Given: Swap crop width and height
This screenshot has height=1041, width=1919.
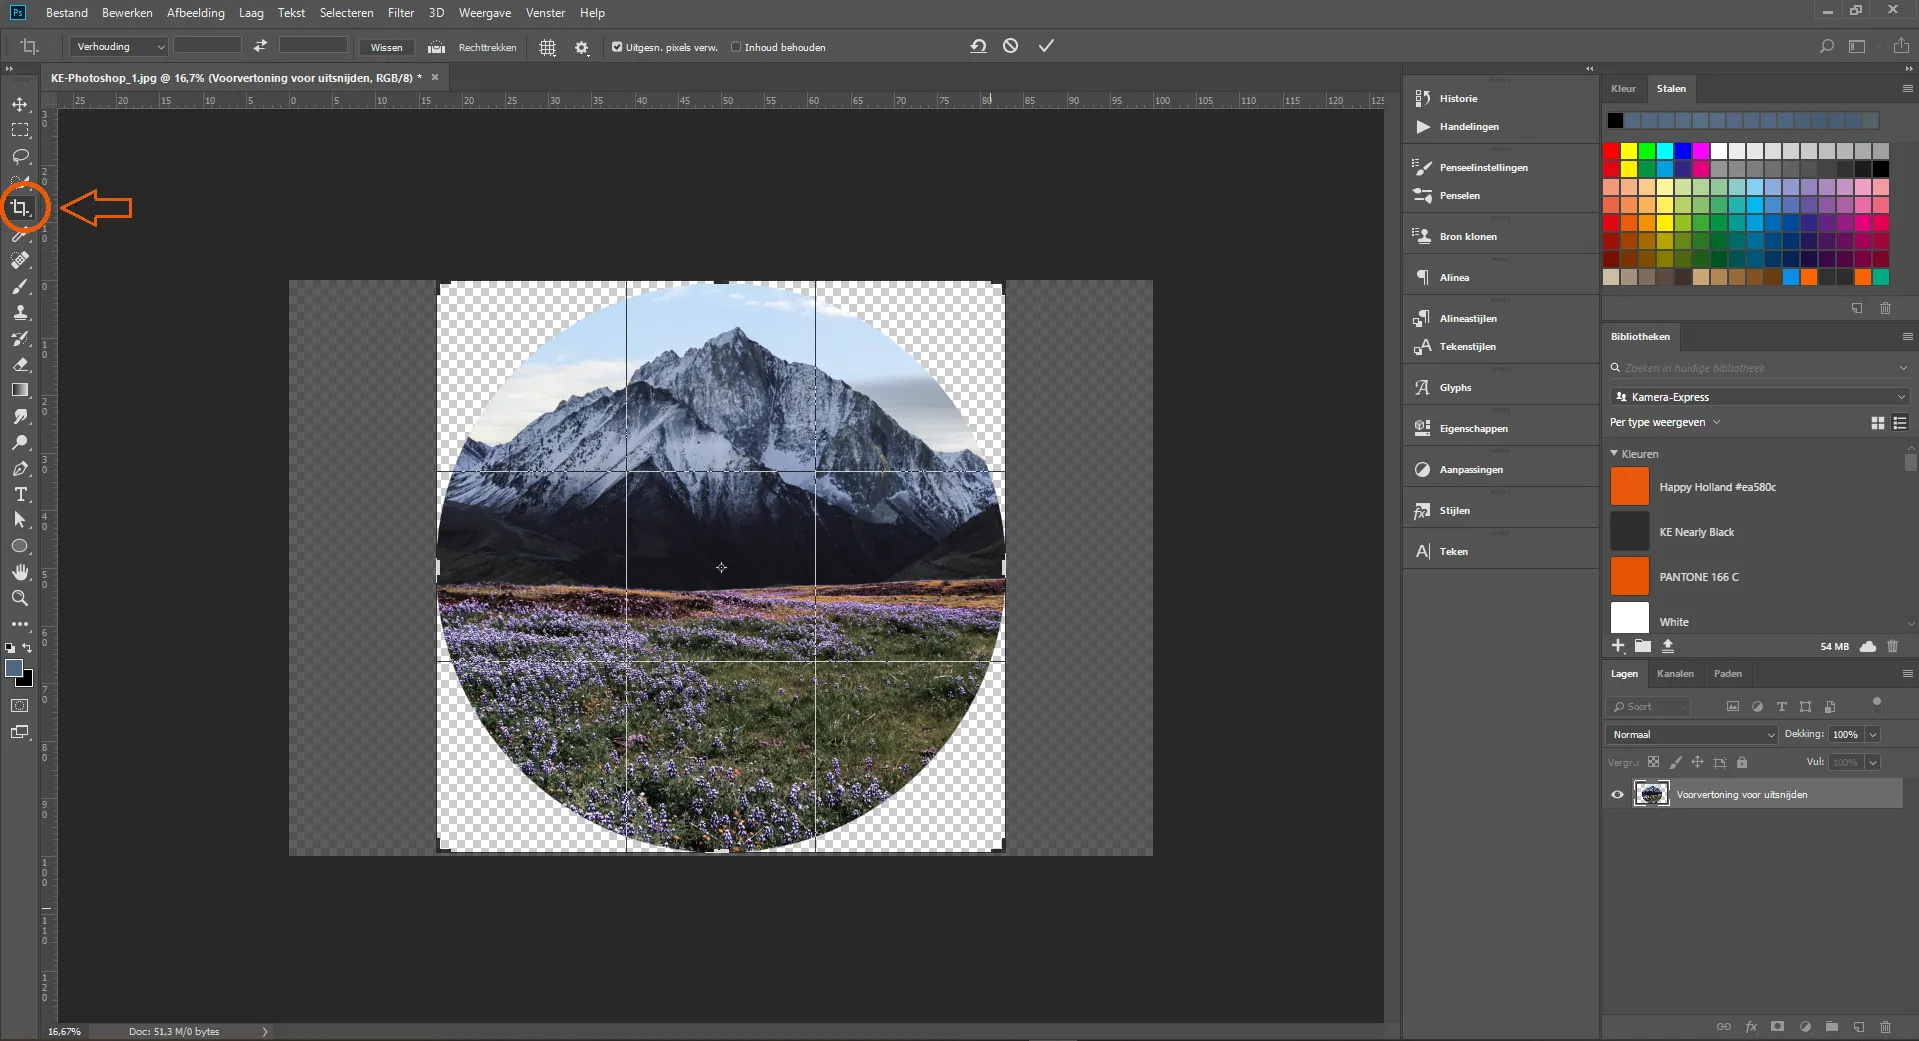Looking at the screenshot, I should [x=260, y=46].
